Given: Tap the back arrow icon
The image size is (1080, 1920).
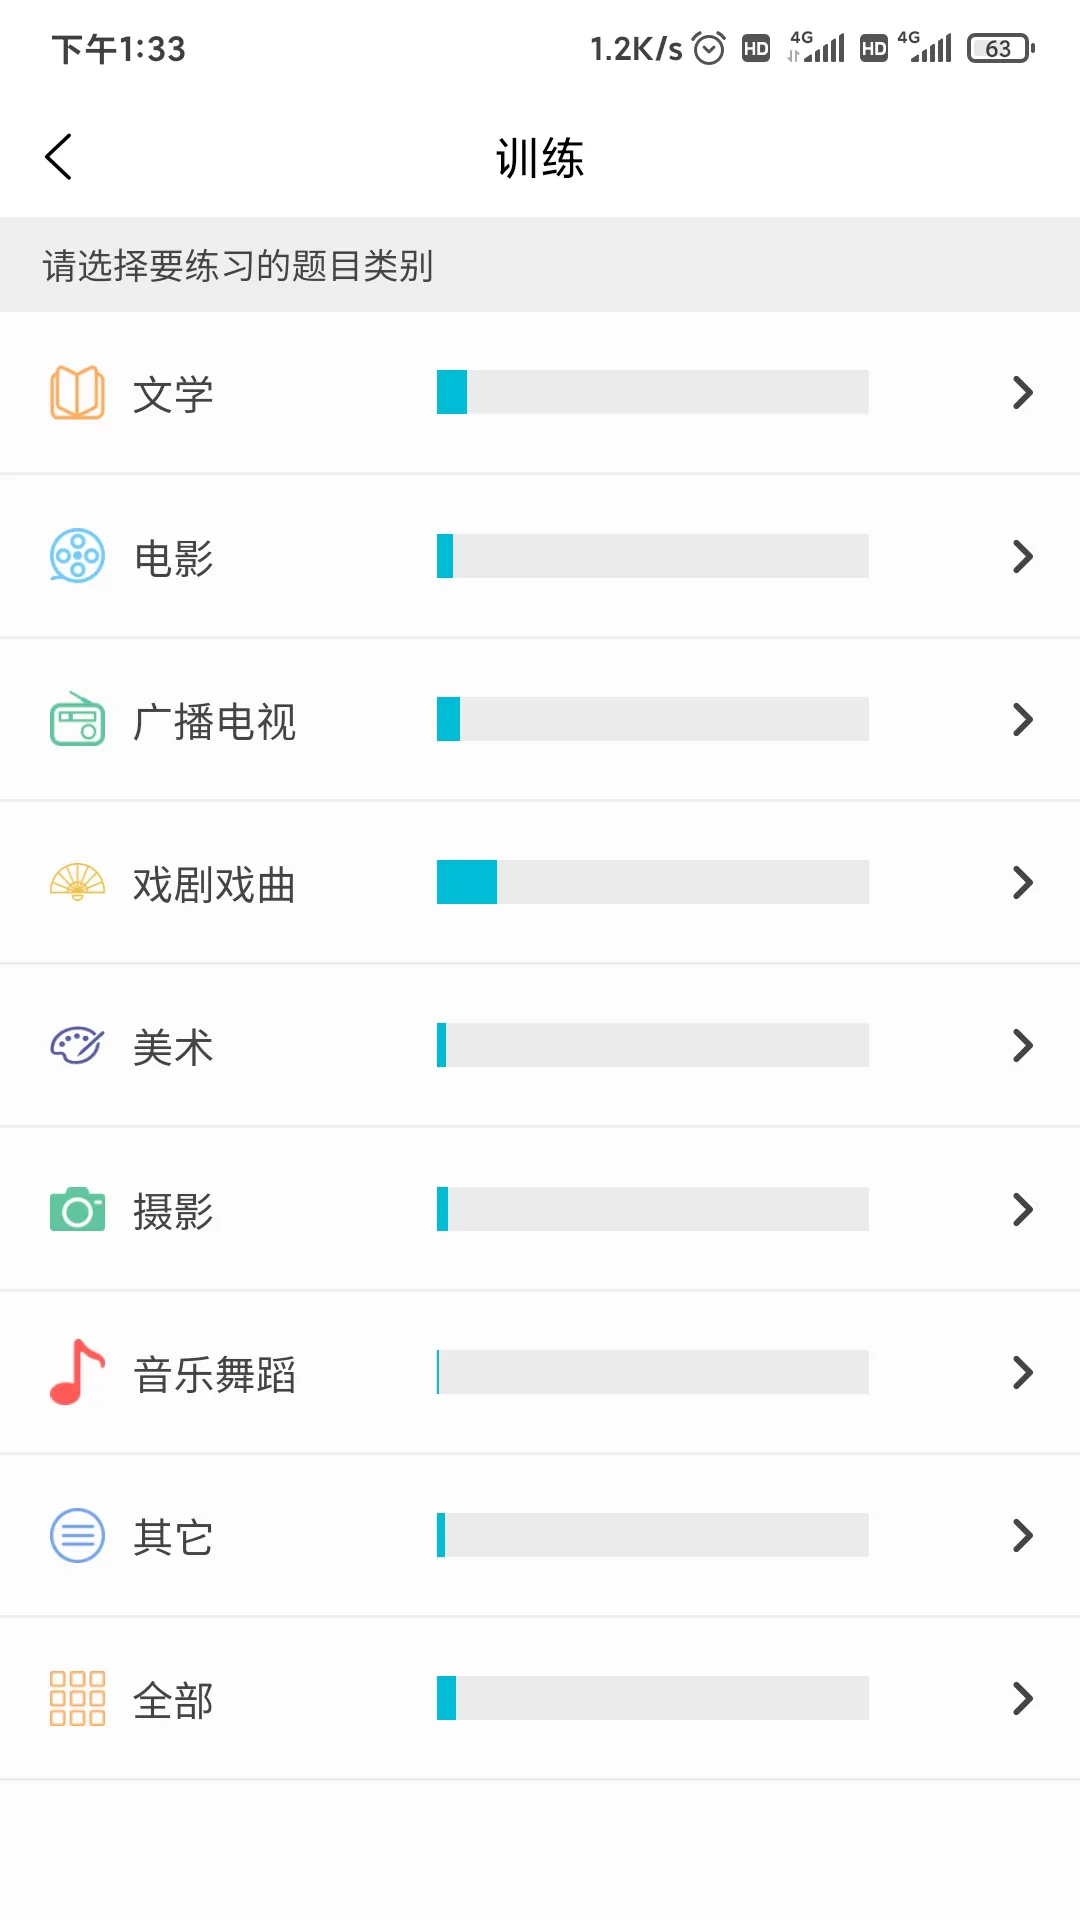Looking at the screenshot, I should click(x=59, y=157).
